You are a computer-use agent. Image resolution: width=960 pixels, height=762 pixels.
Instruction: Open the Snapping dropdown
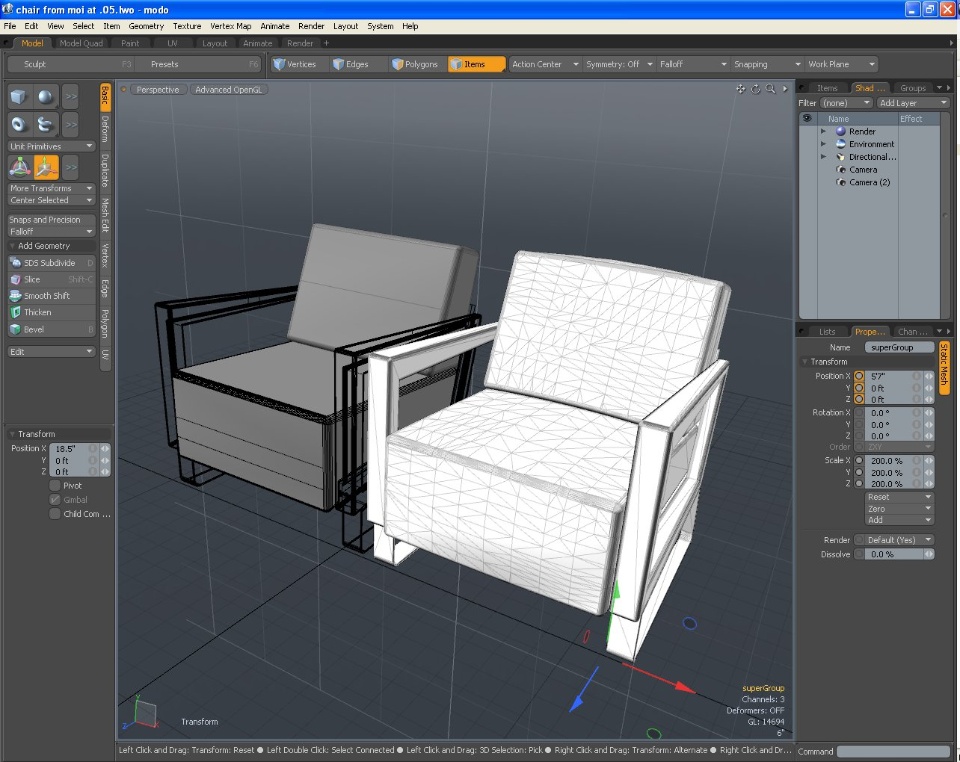point(767,64)
